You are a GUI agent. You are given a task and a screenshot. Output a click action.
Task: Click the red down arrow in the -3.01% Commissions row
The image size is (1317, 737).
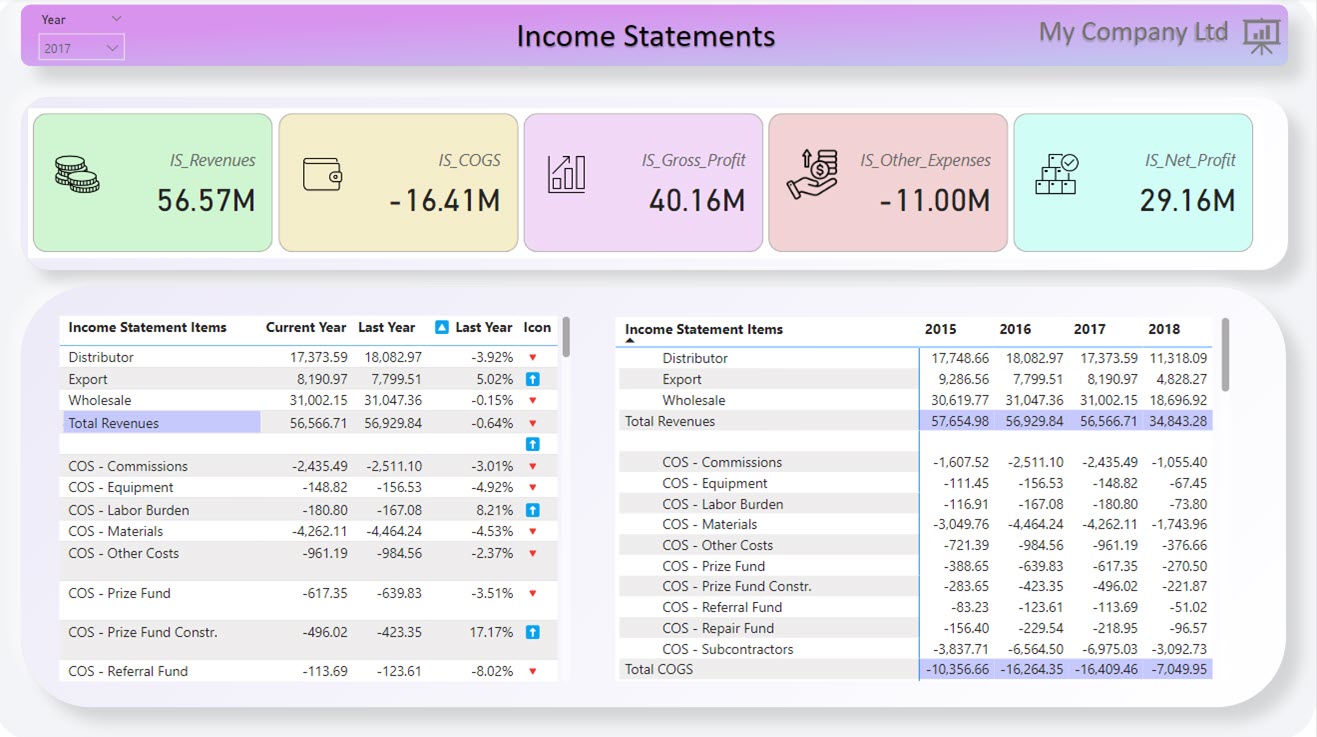click(533, 466)
